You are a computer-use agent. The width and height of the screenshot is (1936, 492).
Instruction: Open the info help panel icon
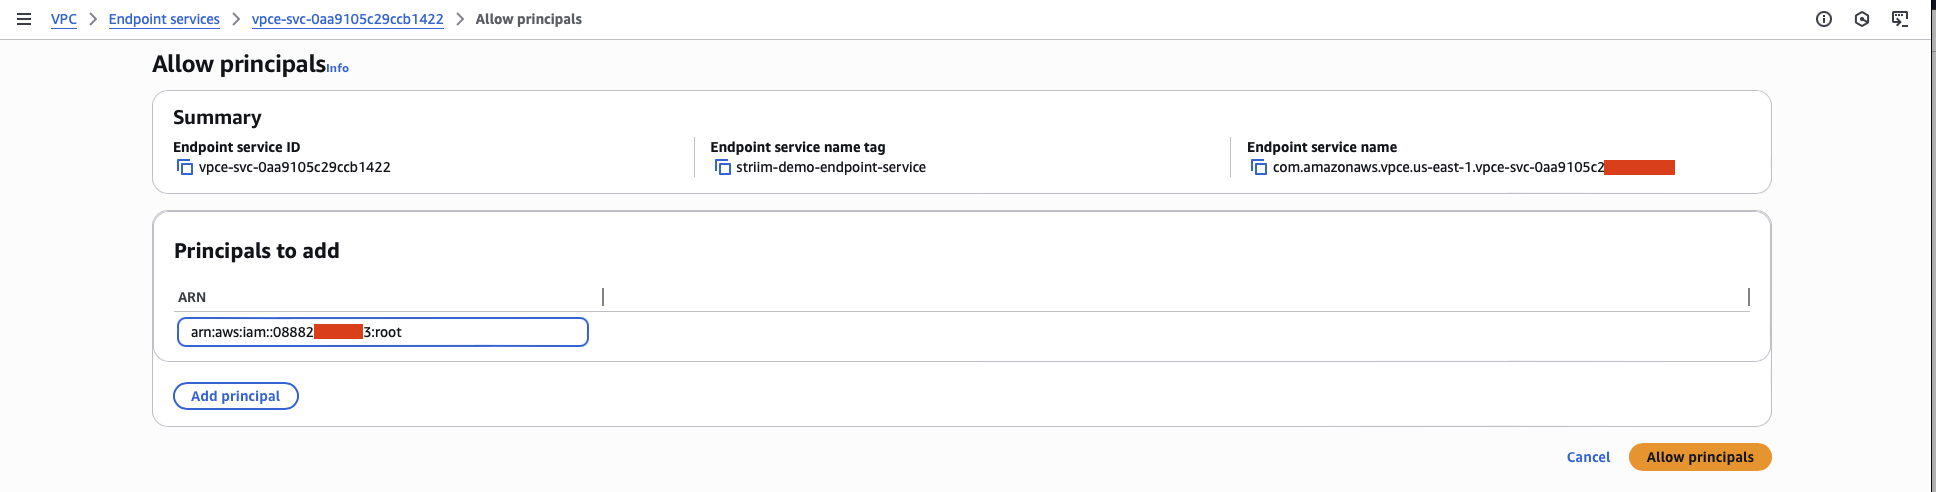(x=1824, y=19)
